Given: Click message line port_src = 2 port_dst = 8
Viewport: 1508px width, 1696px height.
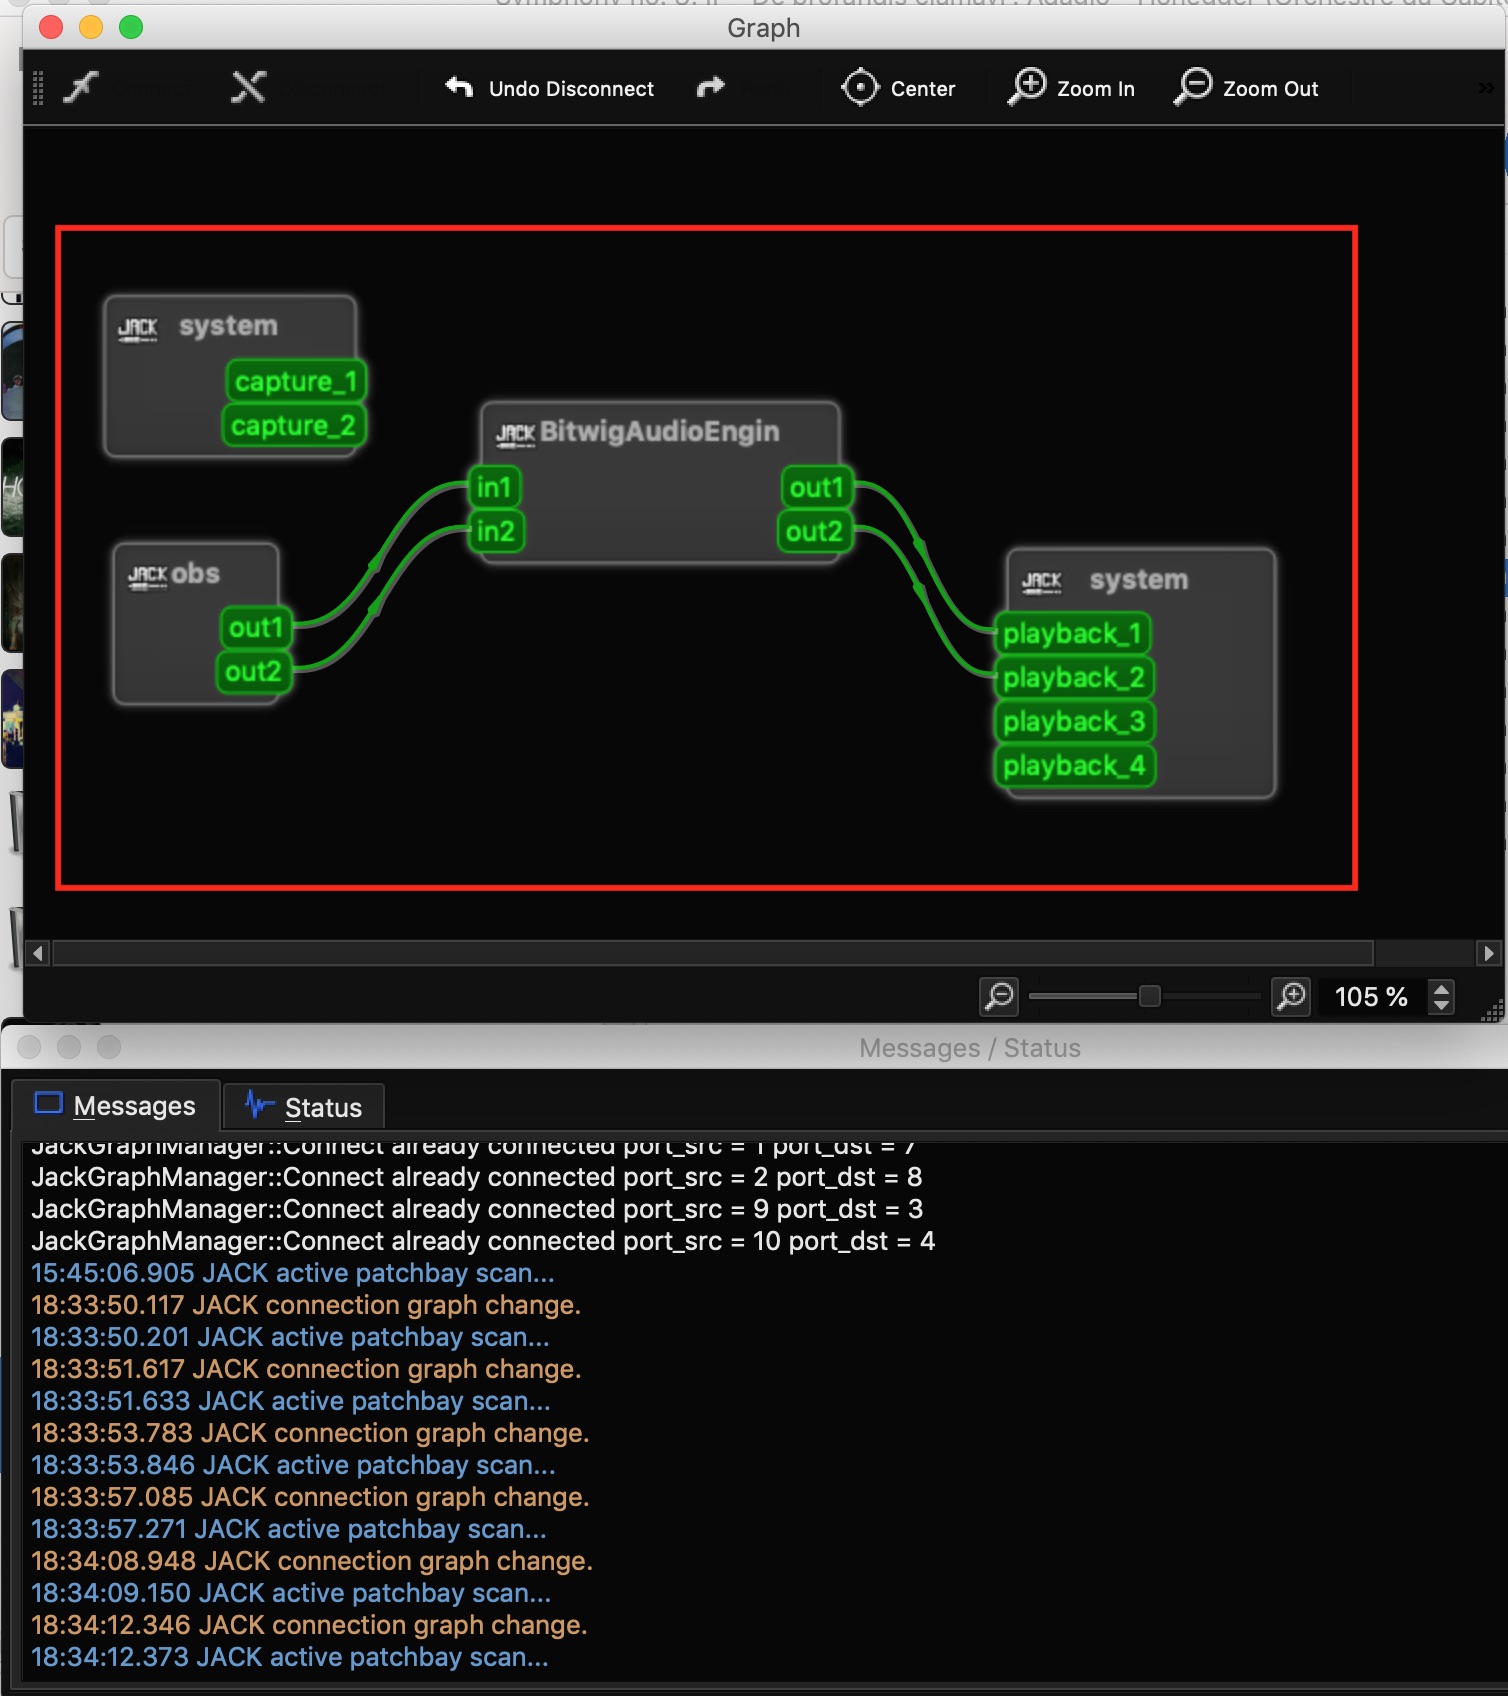Looking at the screenshot, I should click(476, 1177).
